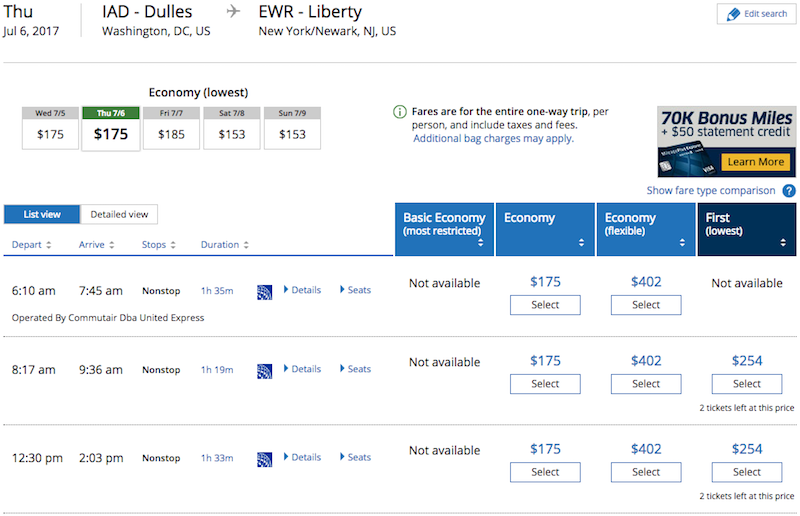Expand Details for the 12:30 pm flight
800x516 pixels.
pyautogui.click(x=302, y=457)
